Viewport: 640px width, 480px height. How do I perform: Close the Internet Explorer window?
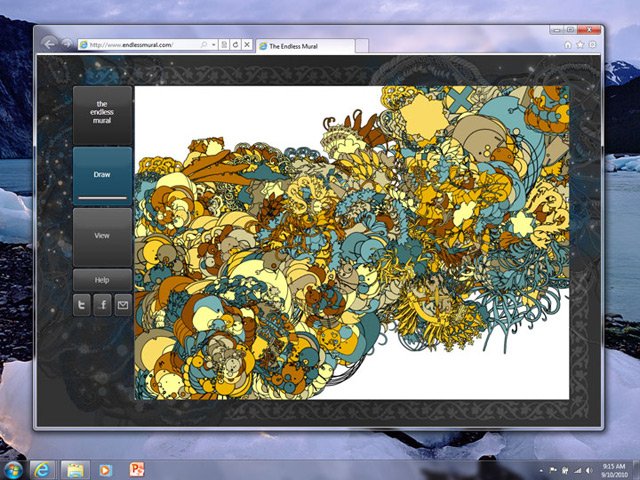(x=589, y=30)
